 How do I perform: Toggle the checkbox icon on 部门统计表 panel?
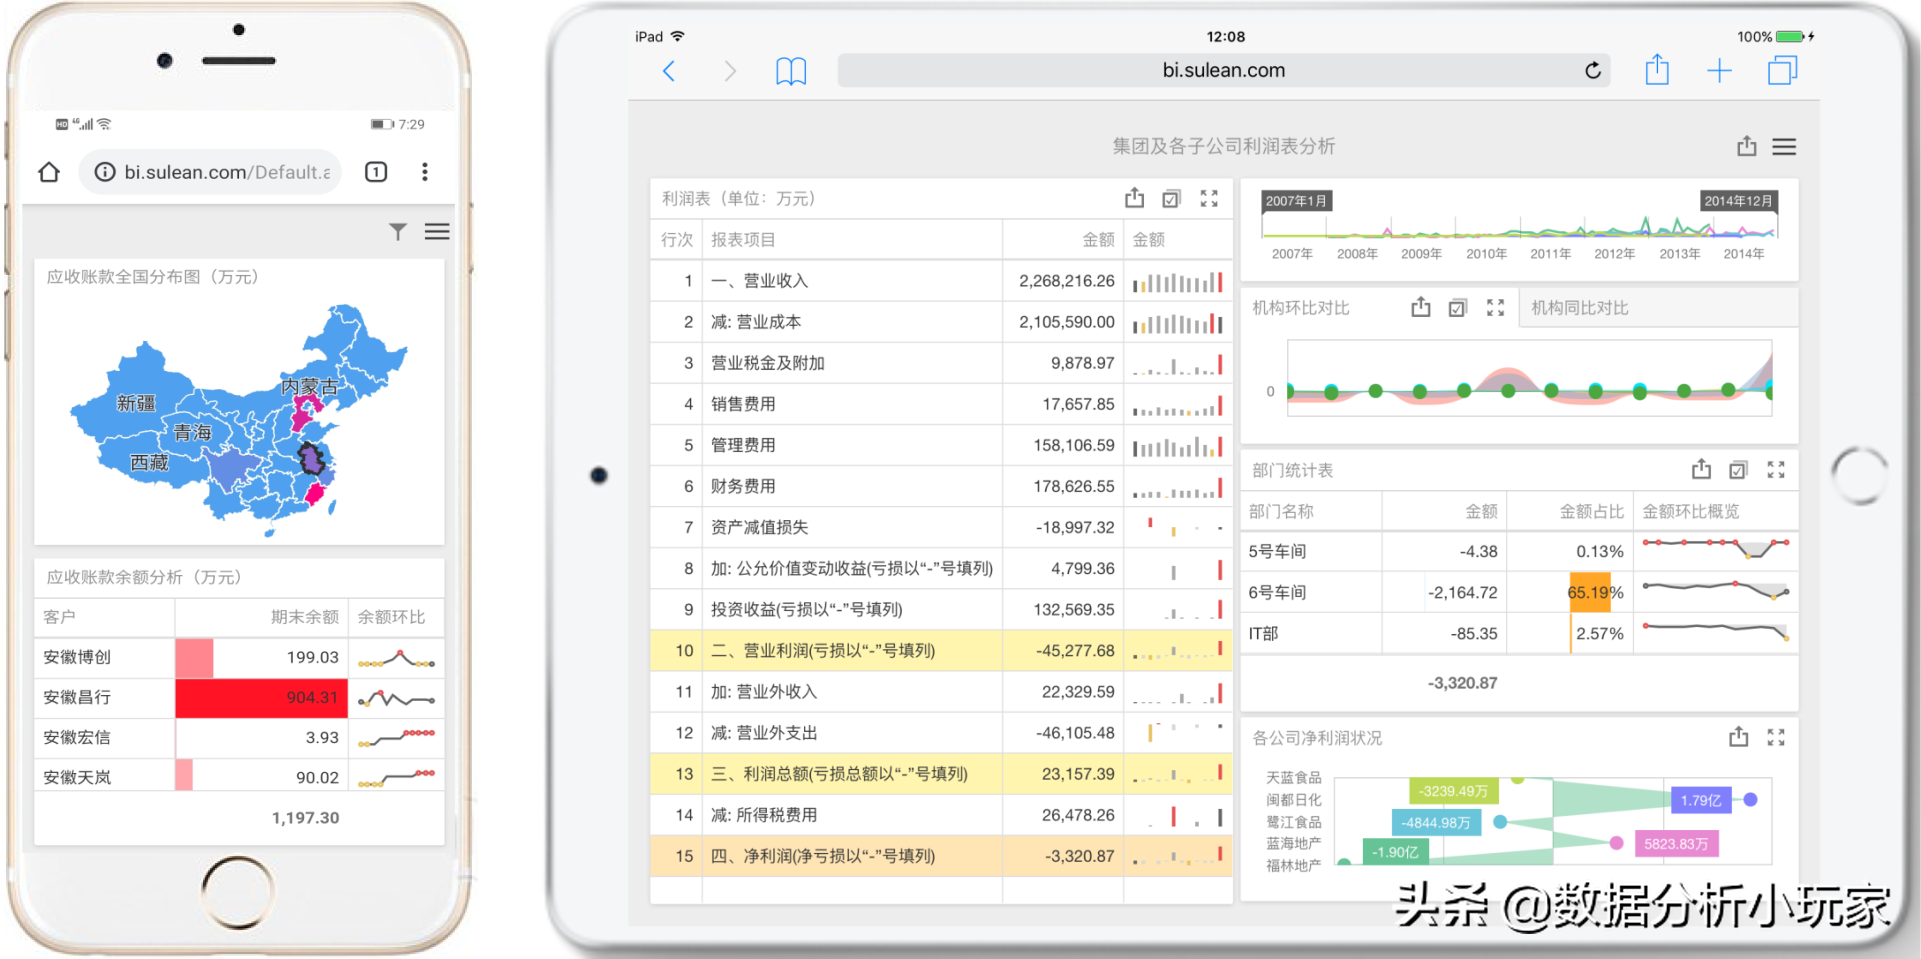pos(1738,469)
